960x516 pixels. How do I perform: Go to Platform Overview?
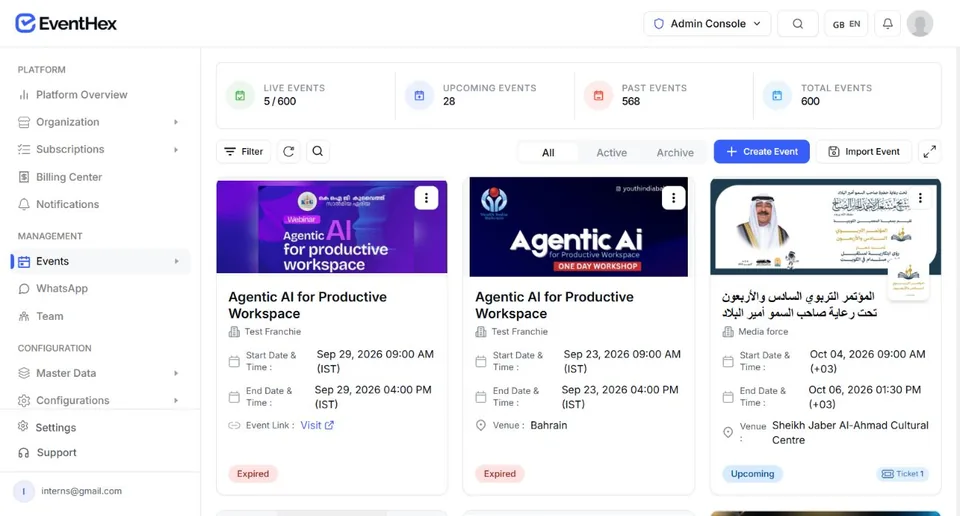coord(81,95)
